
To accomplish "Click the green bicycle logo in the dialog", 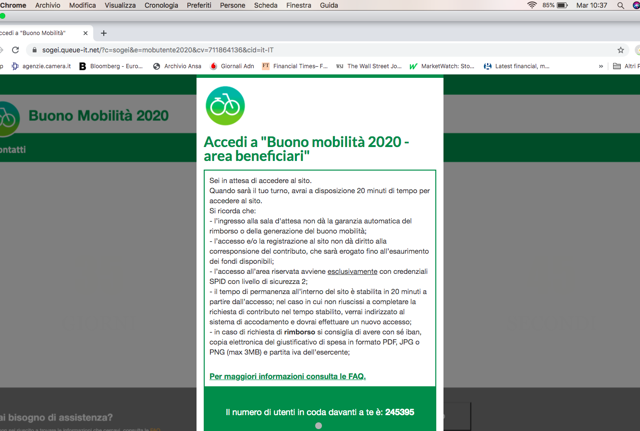I will pos(225,106).
